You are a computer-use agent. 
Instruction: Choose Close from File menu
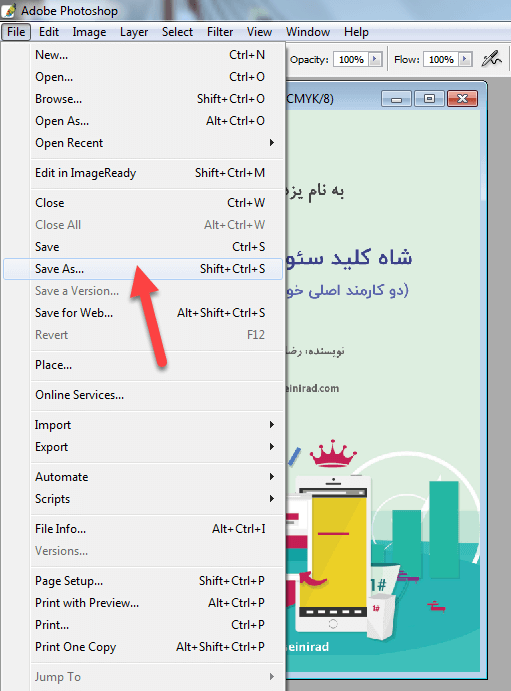(143, 203)
